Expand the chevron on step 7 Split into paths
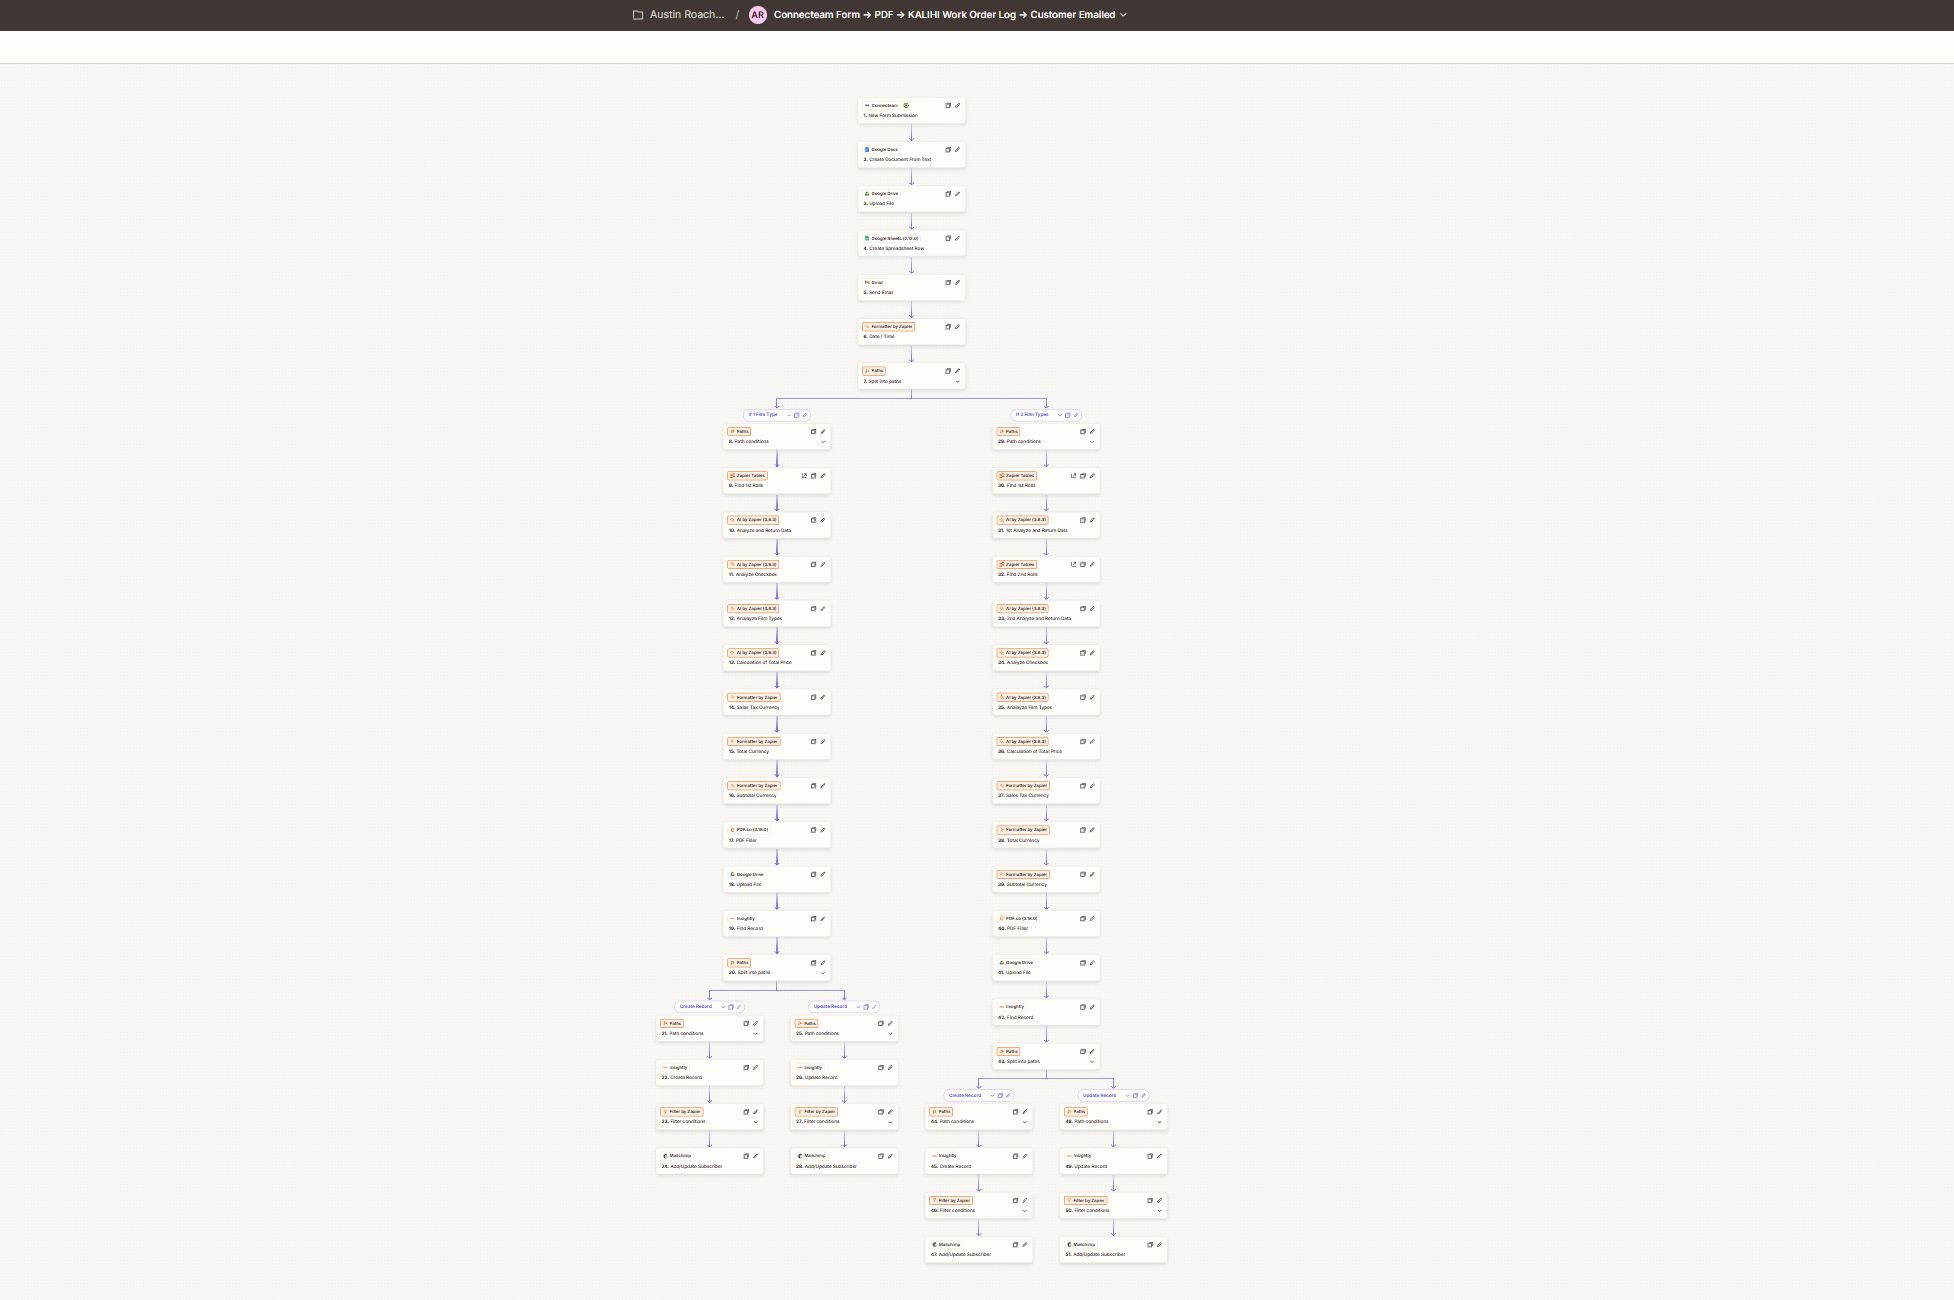Screen dimensions: 1954x1300 [957, 381]
